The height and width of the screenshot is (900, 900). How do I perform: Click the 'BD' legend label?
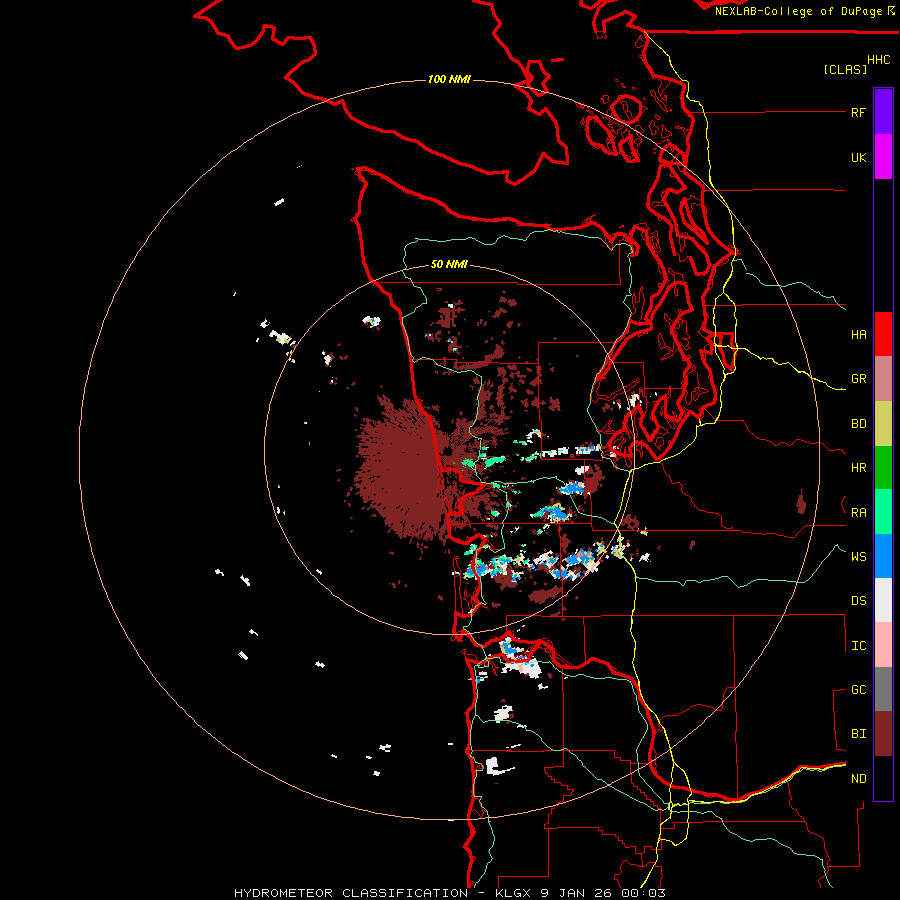(858, 424)
